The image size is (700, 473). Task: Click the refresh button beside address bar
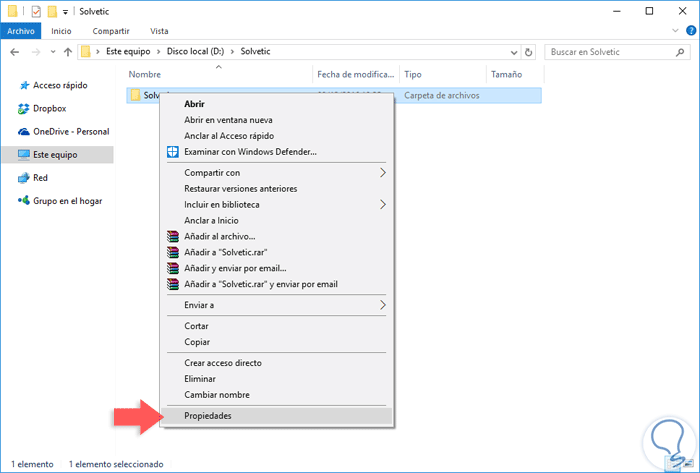point(529,51)
